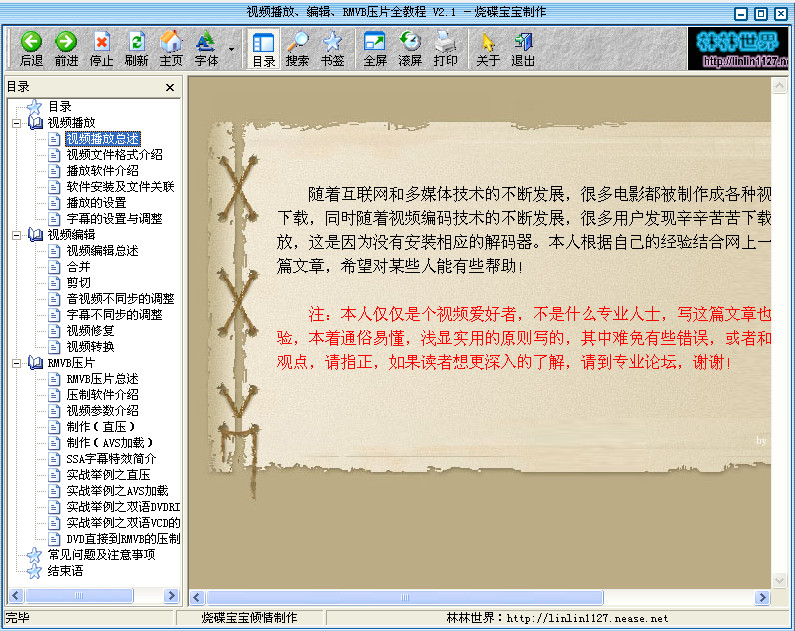Collapse the 视频播放 tree node

tap(16, 123)
